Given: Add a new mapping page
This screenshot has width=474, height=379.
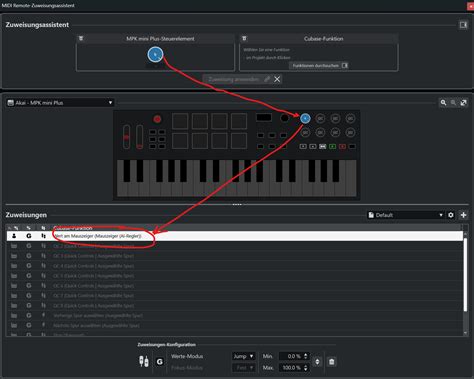Looking at the screenshot, I should click(463, 215).
